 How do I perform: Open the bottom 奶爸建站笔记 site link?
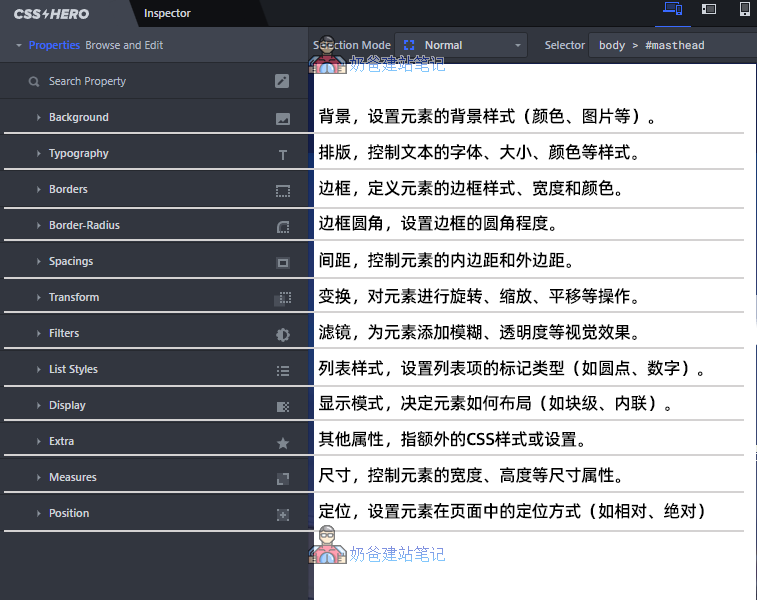397,554
